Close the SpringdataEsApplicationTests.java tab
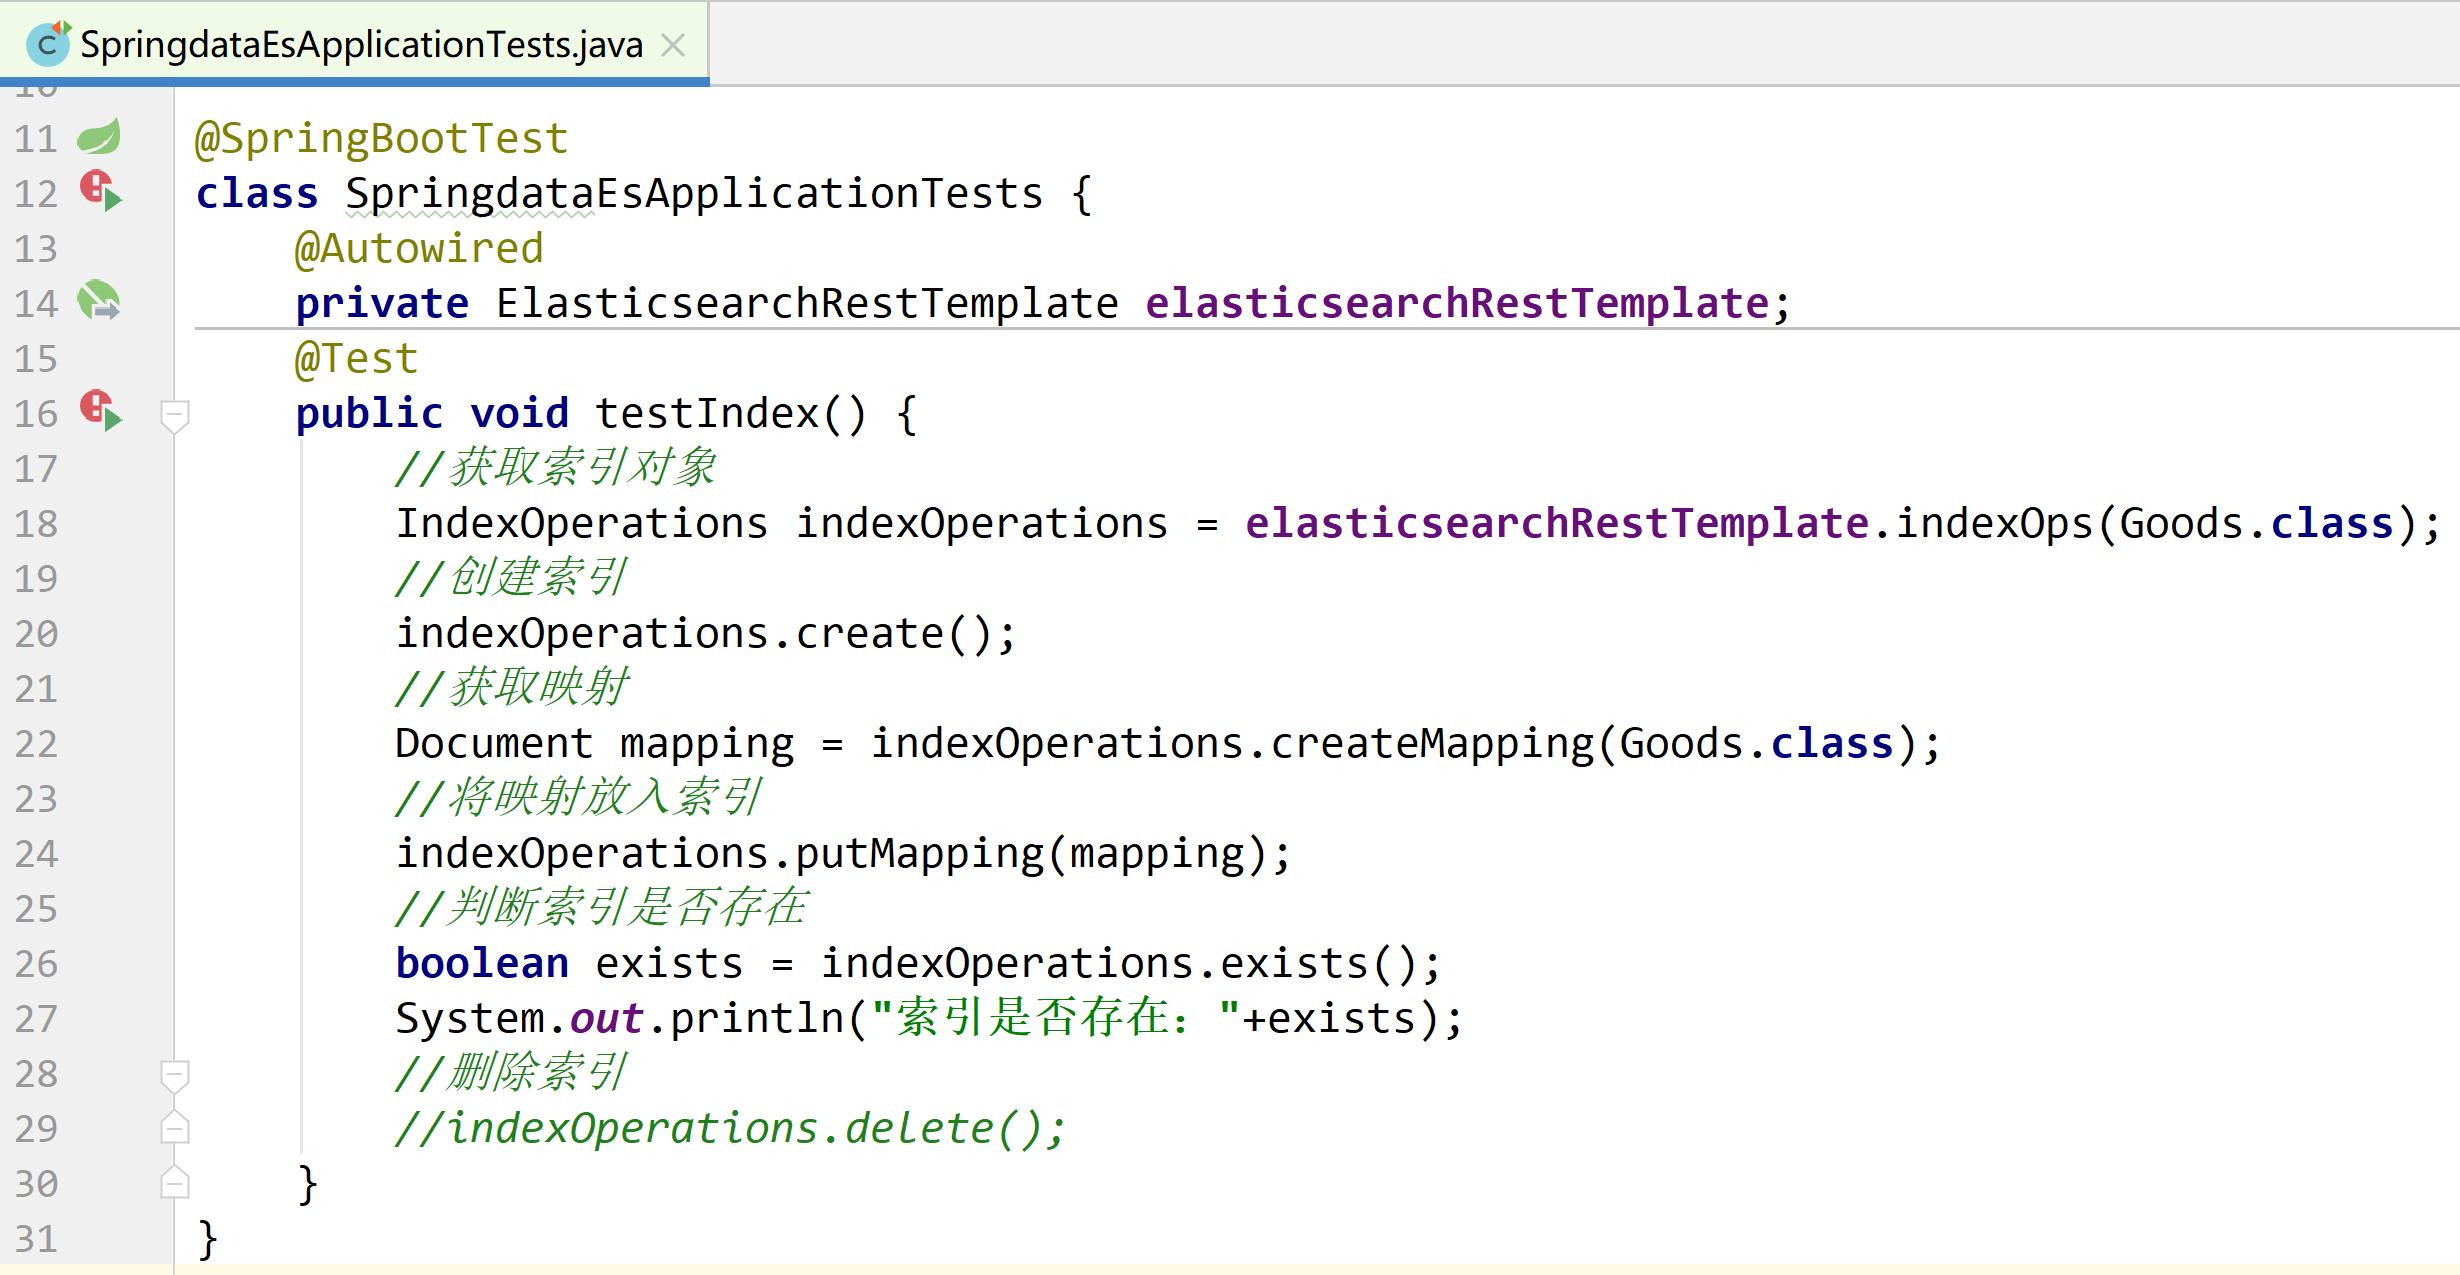2460x1275 pixels. [x=674, y=46]
